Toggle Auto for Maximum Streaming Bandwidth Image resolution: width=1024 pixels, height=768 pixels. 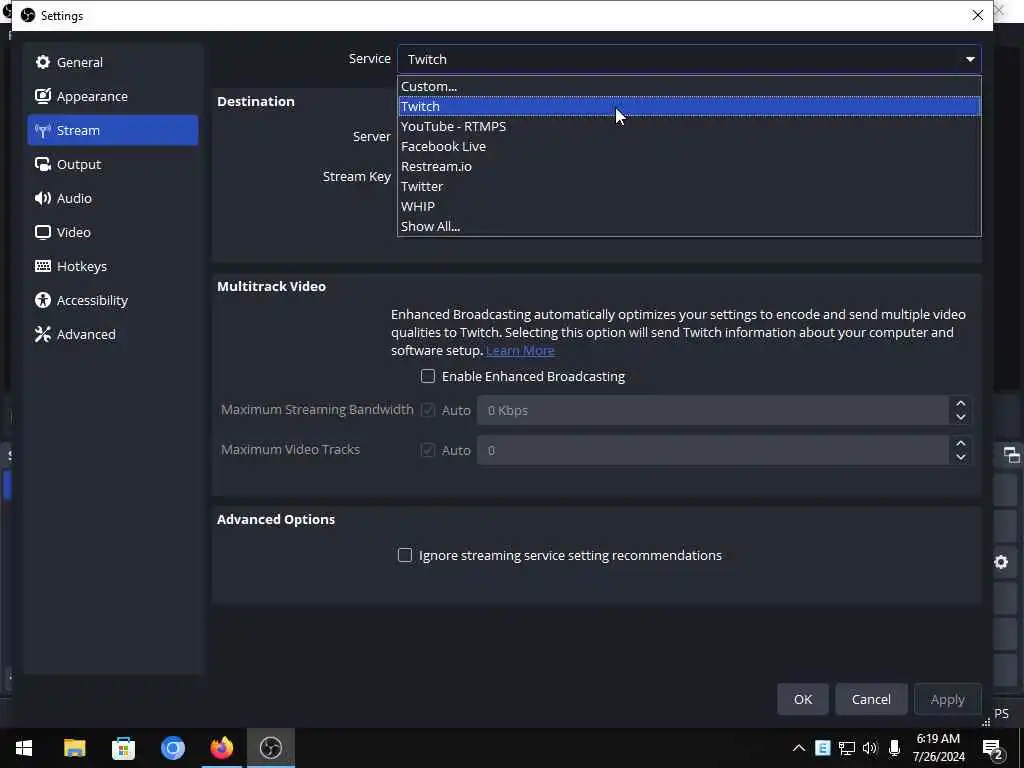click(428, 410)
